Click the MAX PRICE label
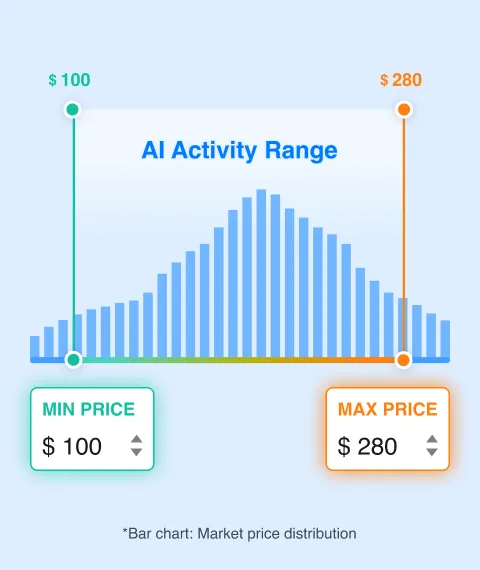480x570 pixels. pos(388,409)
